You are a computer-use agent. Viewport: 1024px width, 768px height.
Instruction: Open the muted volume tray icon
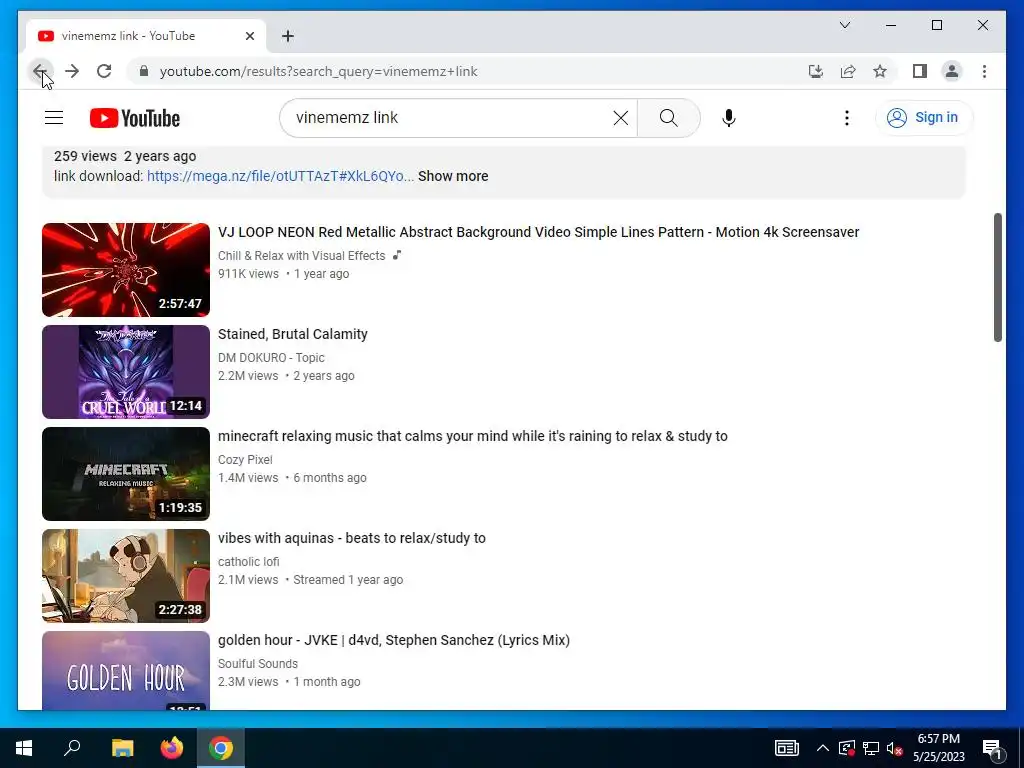[x=894, y=748]
